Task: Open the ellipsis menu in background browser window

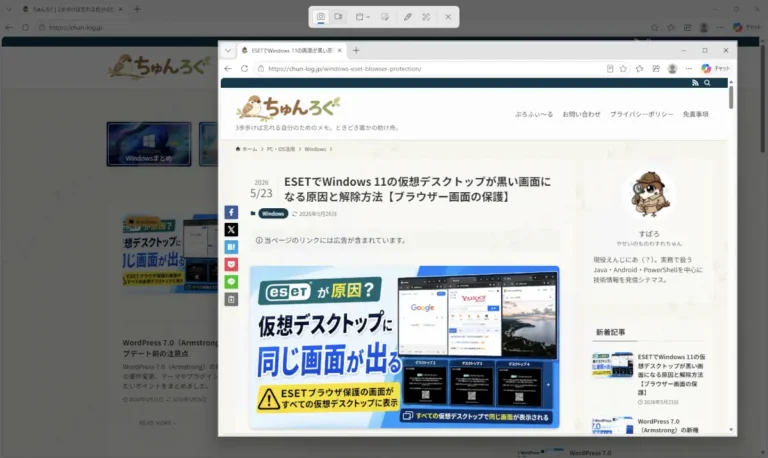Action: pyautogui.click(x=720, y=27)
